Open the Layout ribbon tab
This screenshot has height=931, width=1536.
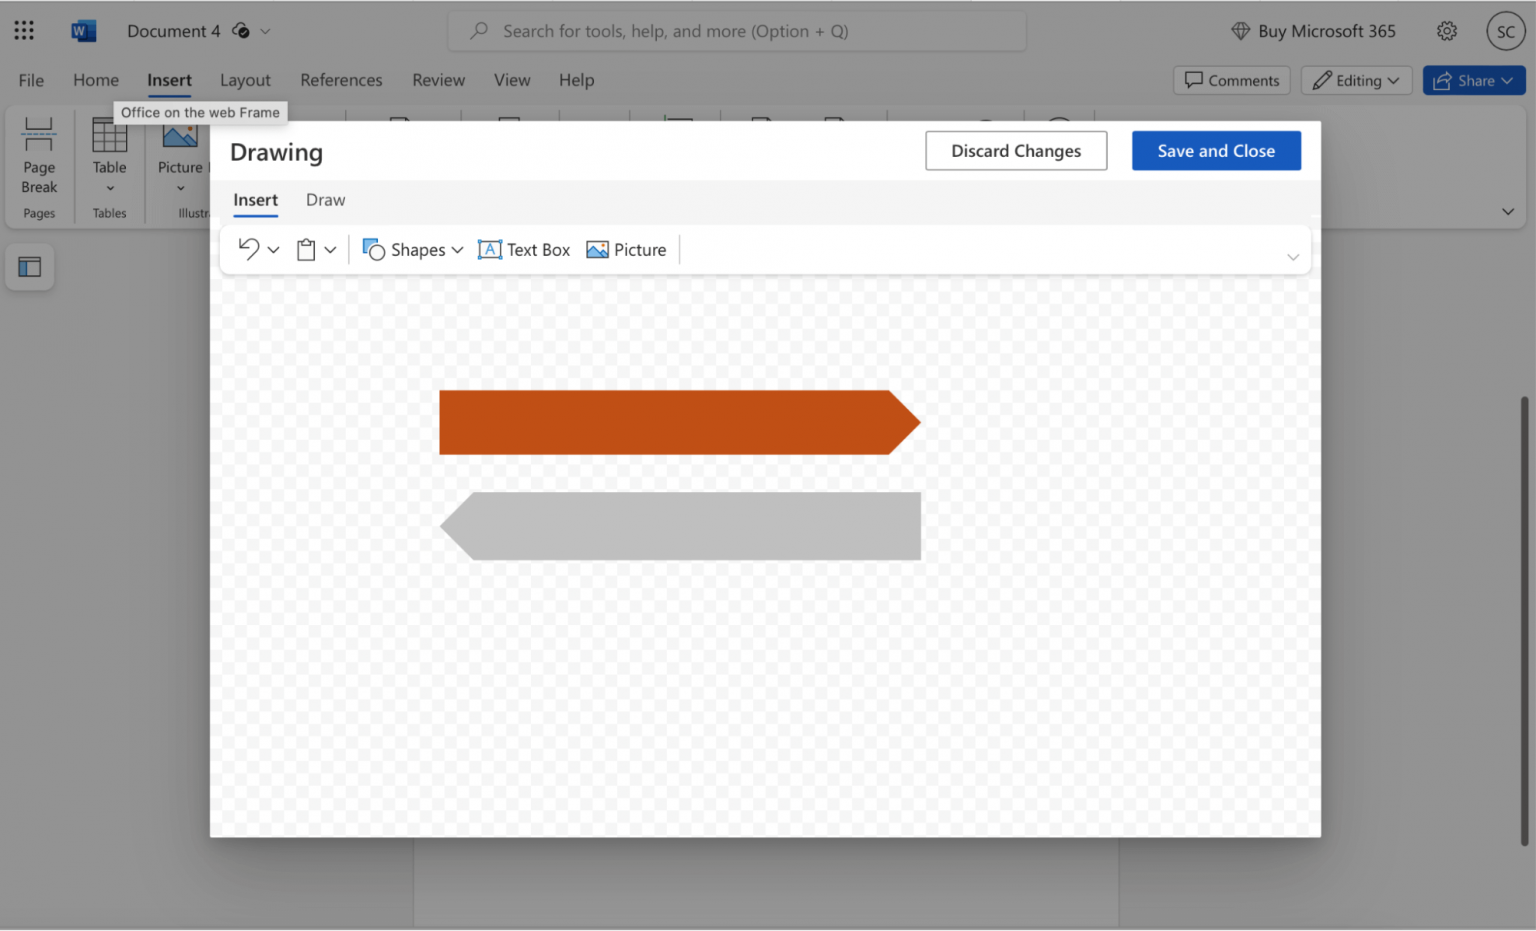(245, 80)
